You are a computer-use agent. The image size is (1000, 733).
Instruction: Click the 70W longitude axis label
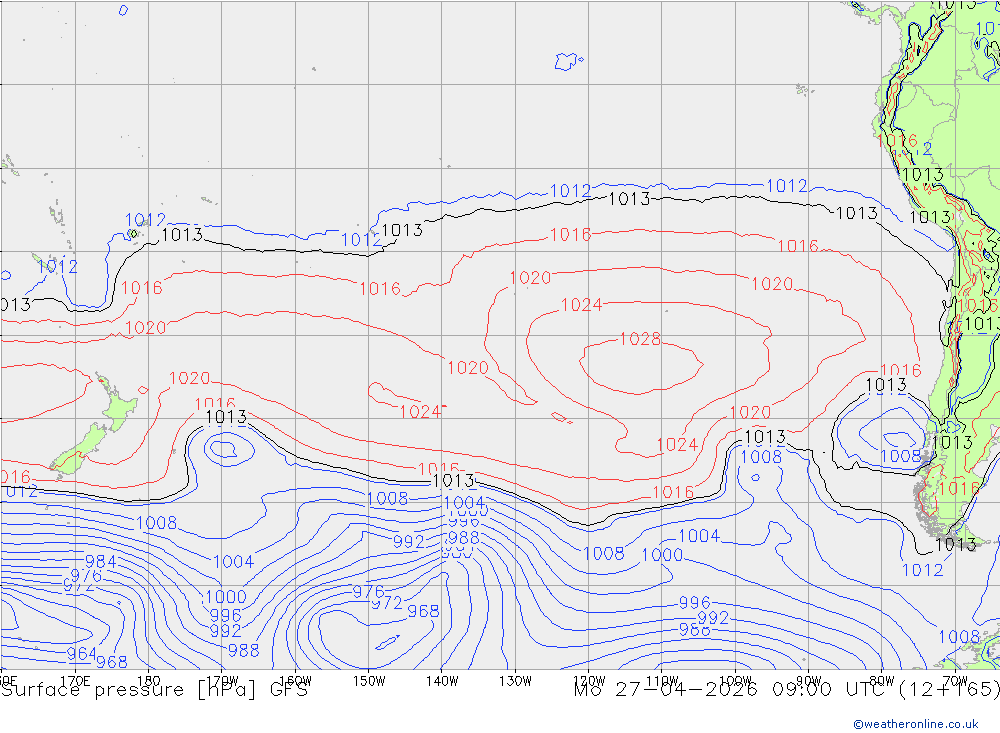coord(955,681)
